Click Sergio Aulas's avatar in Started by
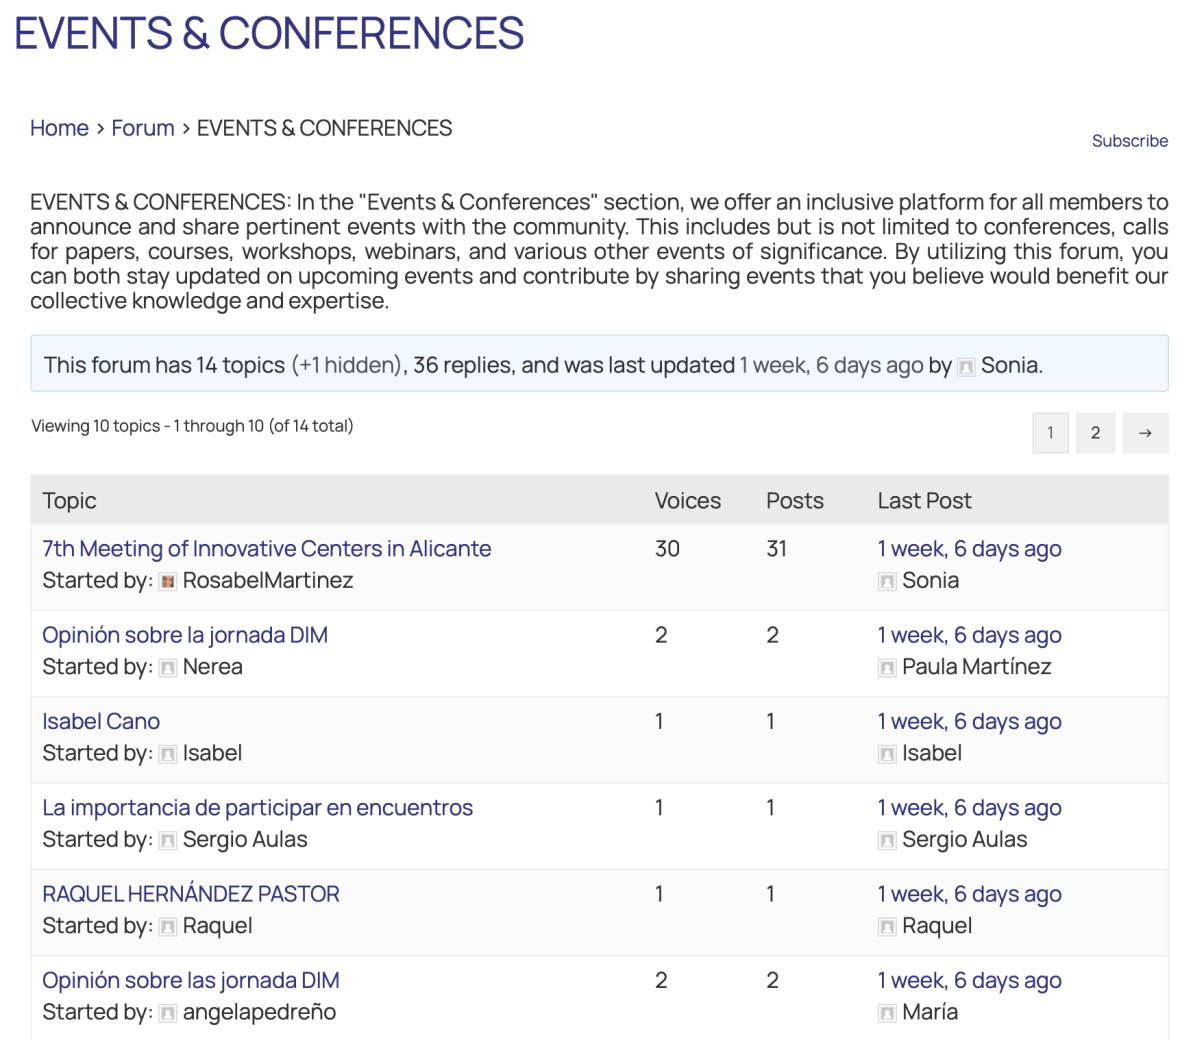Image resolution: width=1180 pixels, height=1040 pixels. click(x=168, y=841)
